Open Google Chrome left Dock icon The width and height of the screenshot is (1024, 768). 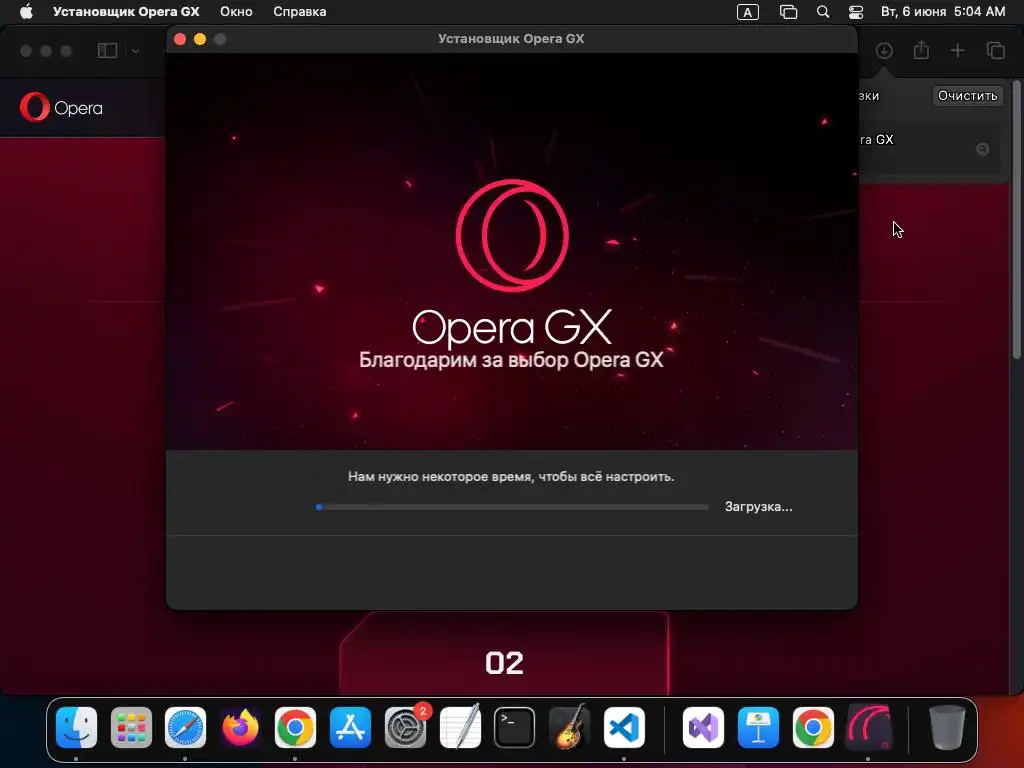click(x=295, y=728)
